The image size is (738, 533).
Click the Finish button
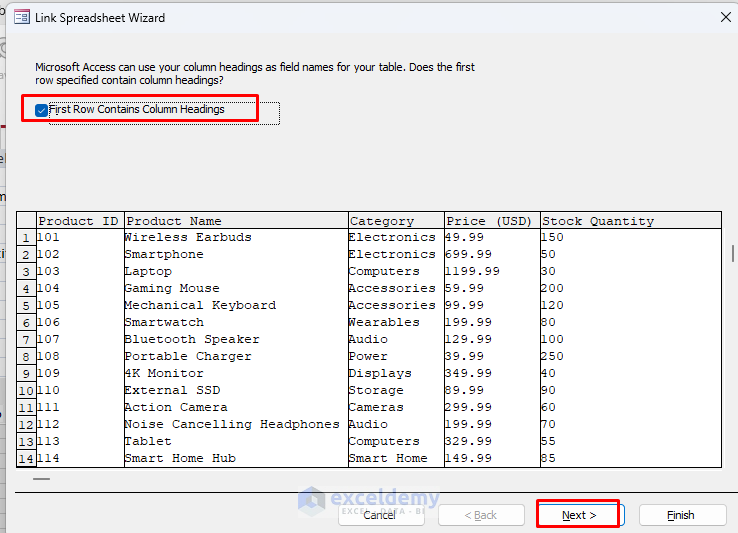point(682,515)
